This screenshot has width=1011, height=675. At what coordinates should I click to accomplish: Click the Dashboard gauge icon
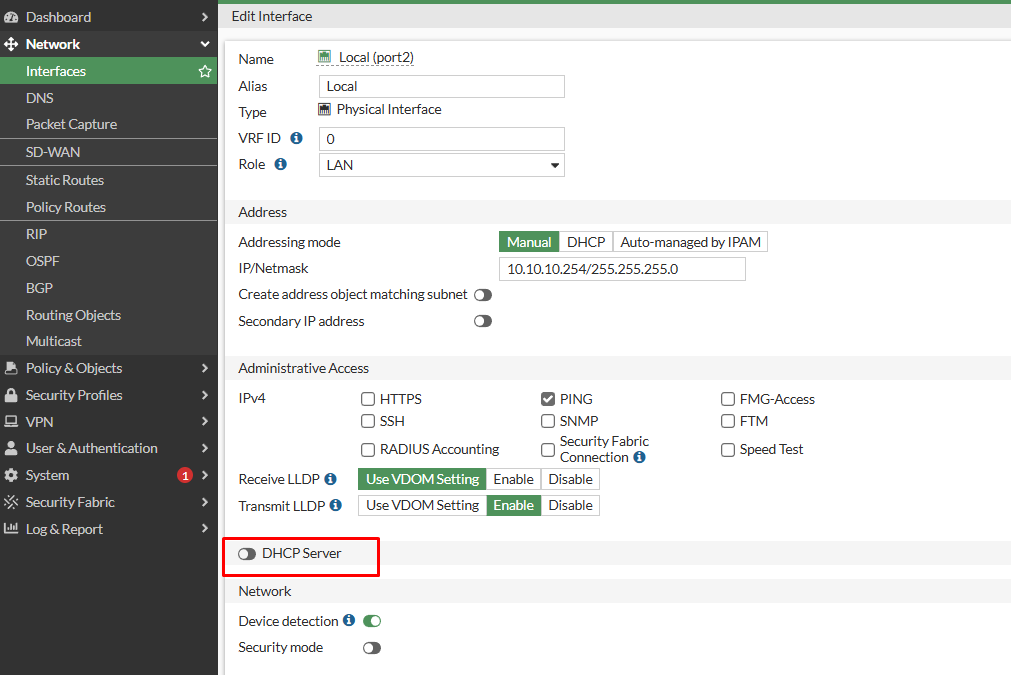coord(11,17)
